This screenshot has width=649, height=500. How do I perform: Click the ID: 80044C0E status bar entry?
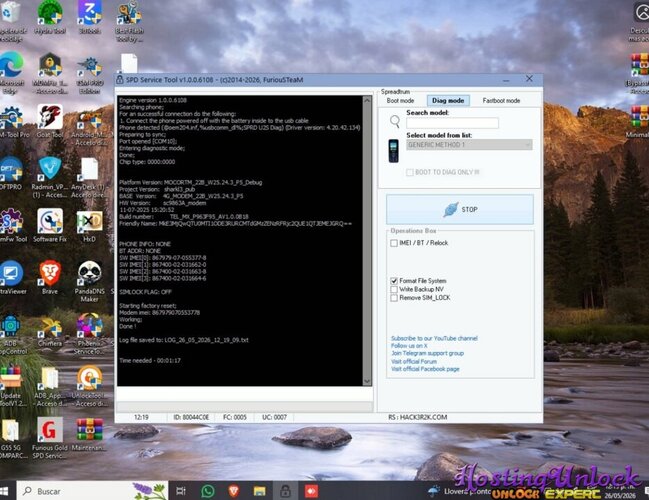click(x=191, y=417)
